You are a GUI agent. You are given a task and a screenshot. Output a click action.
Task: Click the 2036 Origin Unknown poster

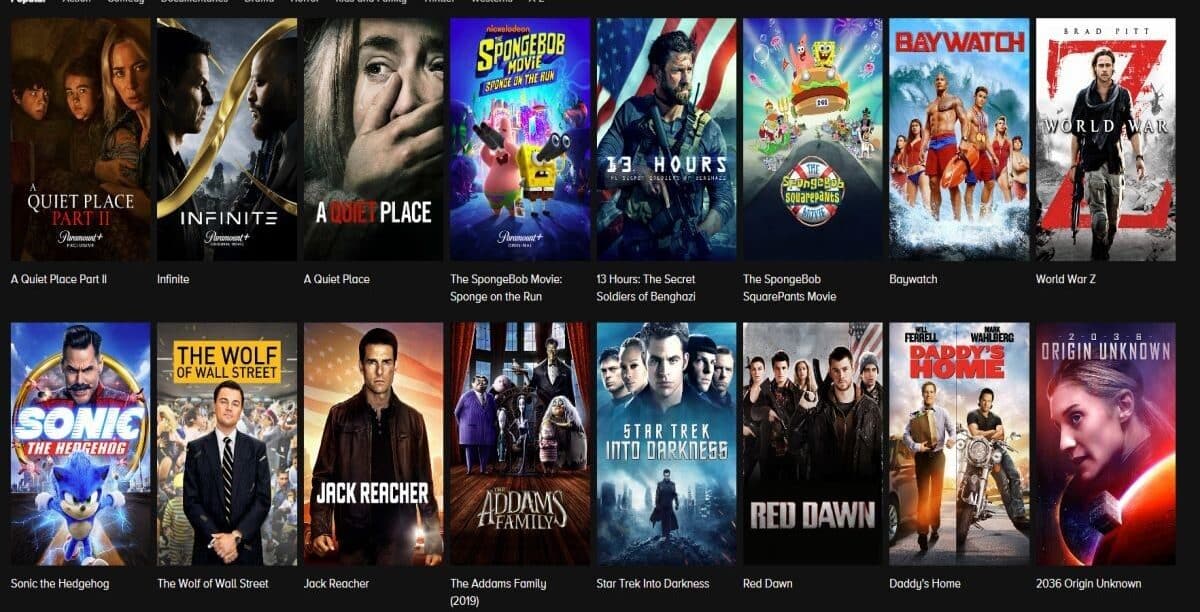coord(1106,444)
